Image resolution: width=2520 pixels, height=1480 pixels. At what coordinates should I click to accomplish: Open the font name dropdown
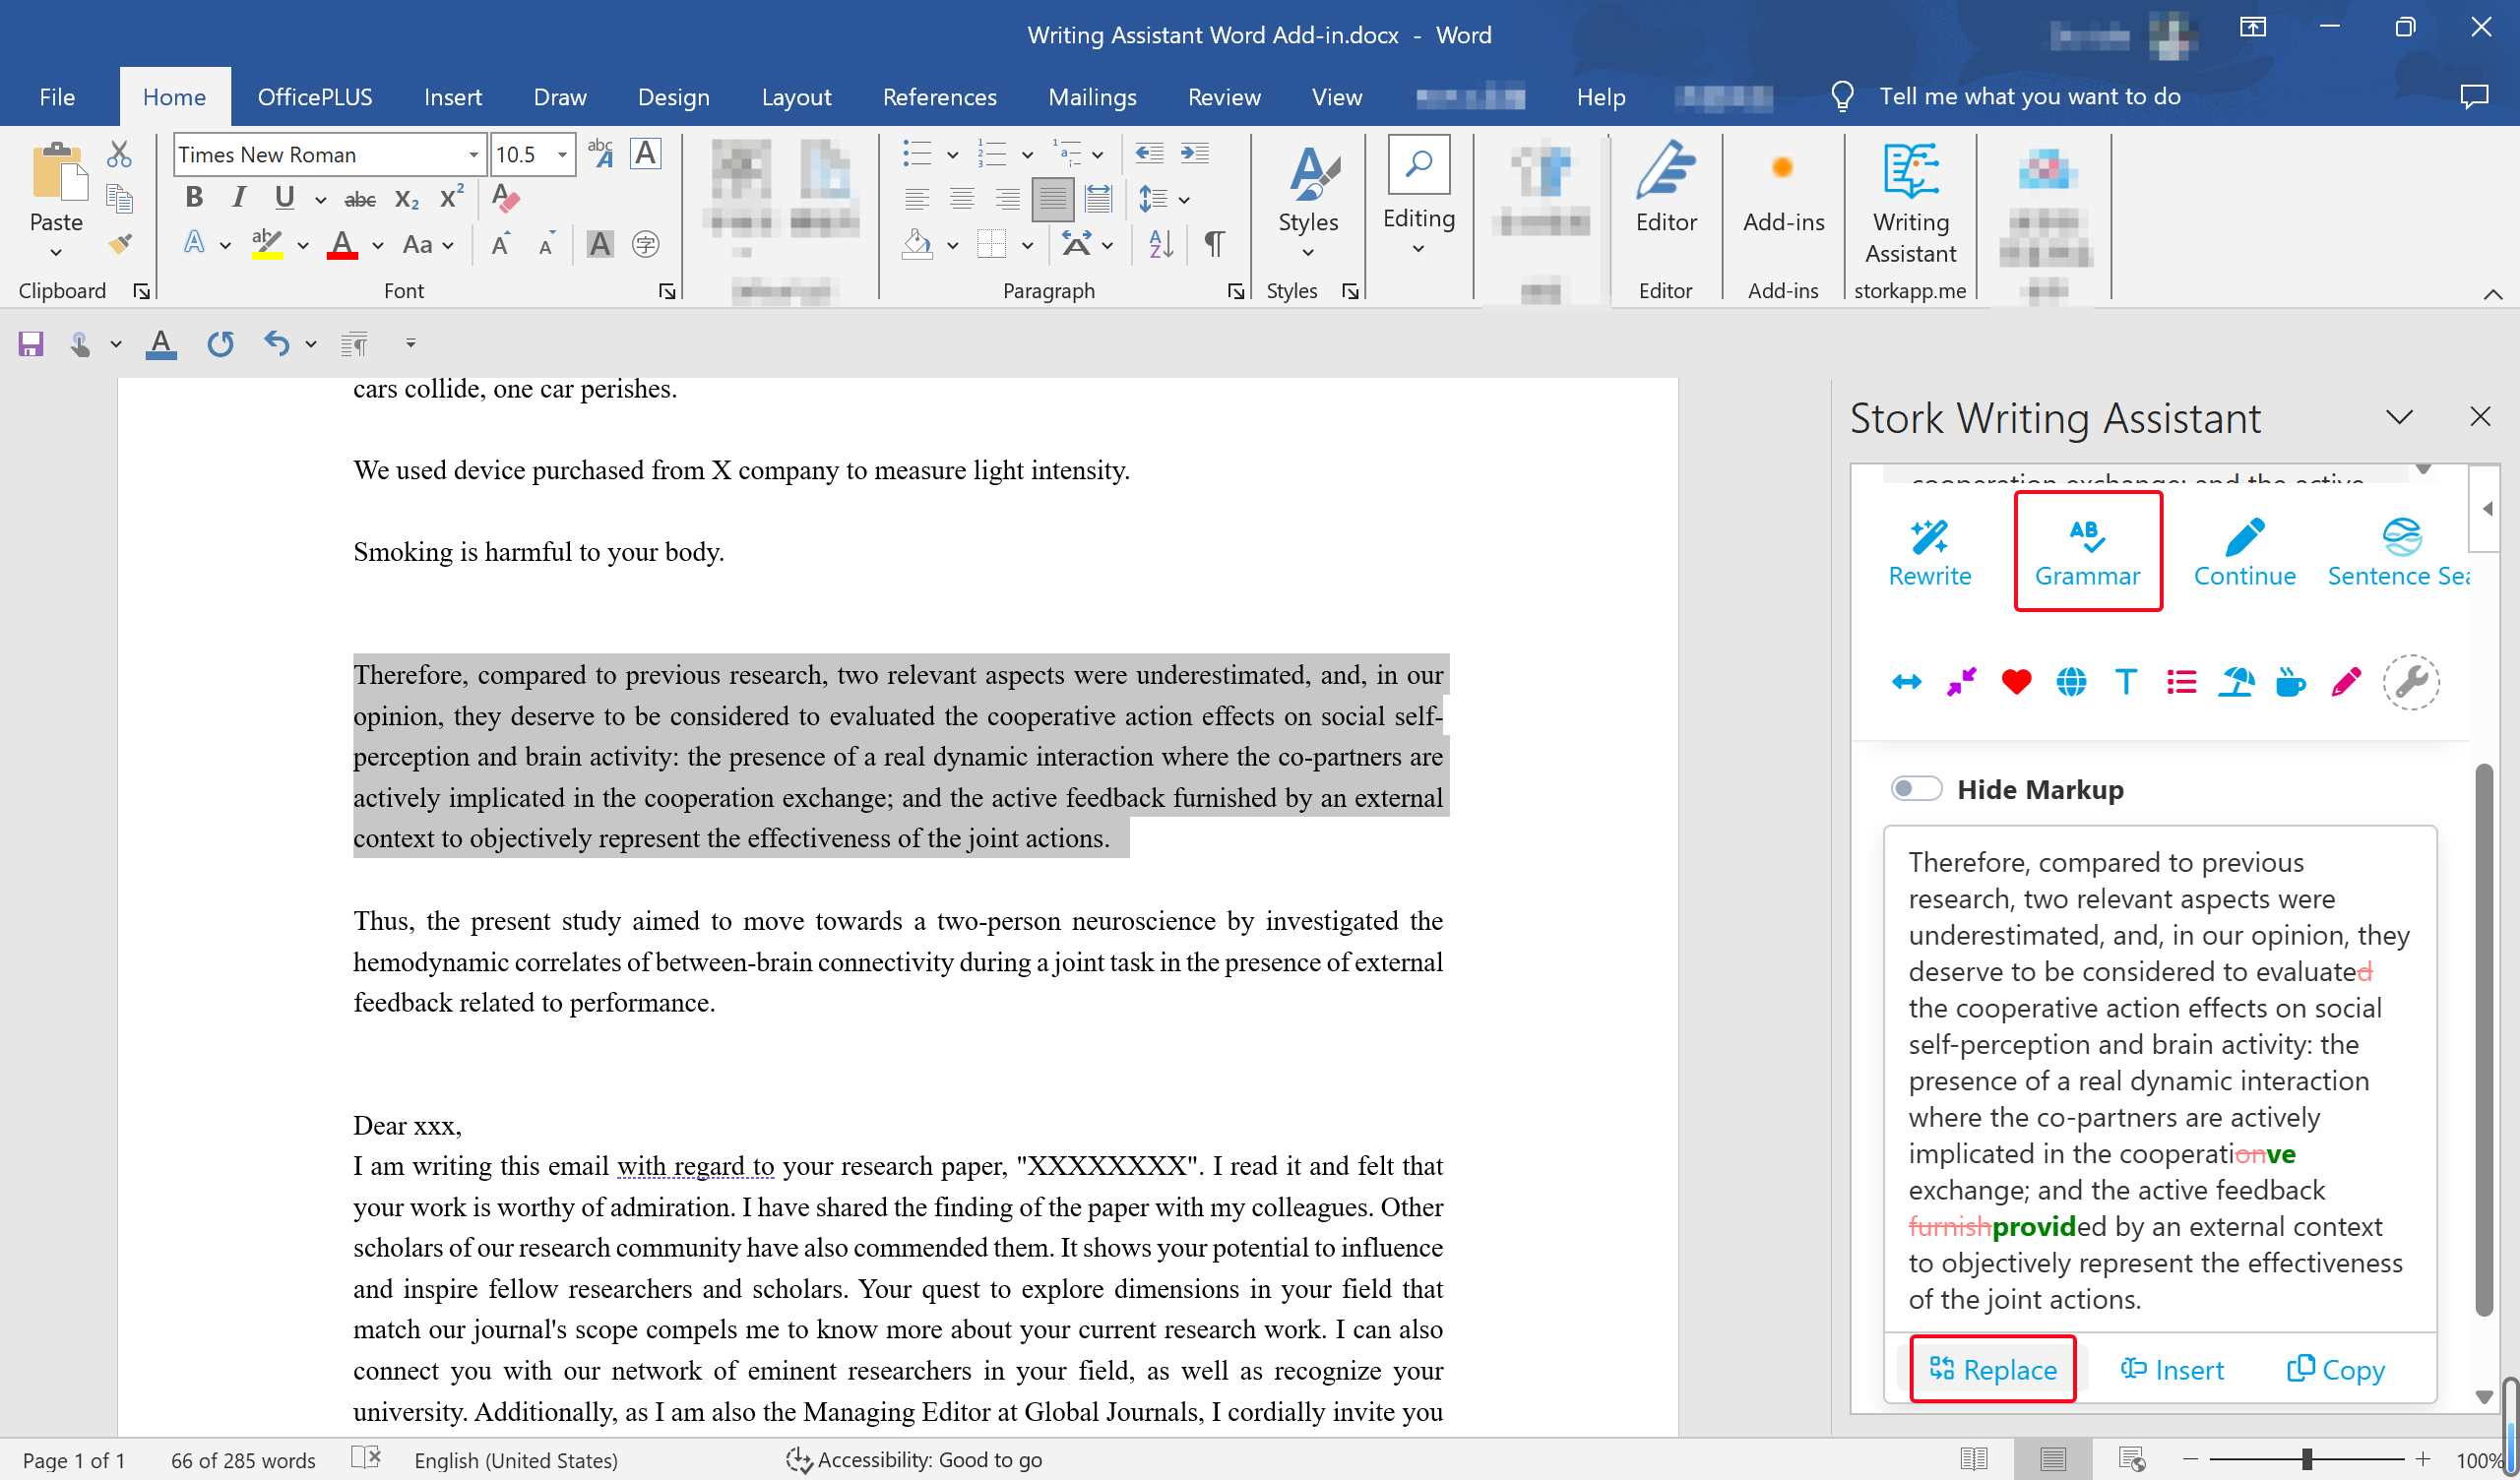(473, 155)
